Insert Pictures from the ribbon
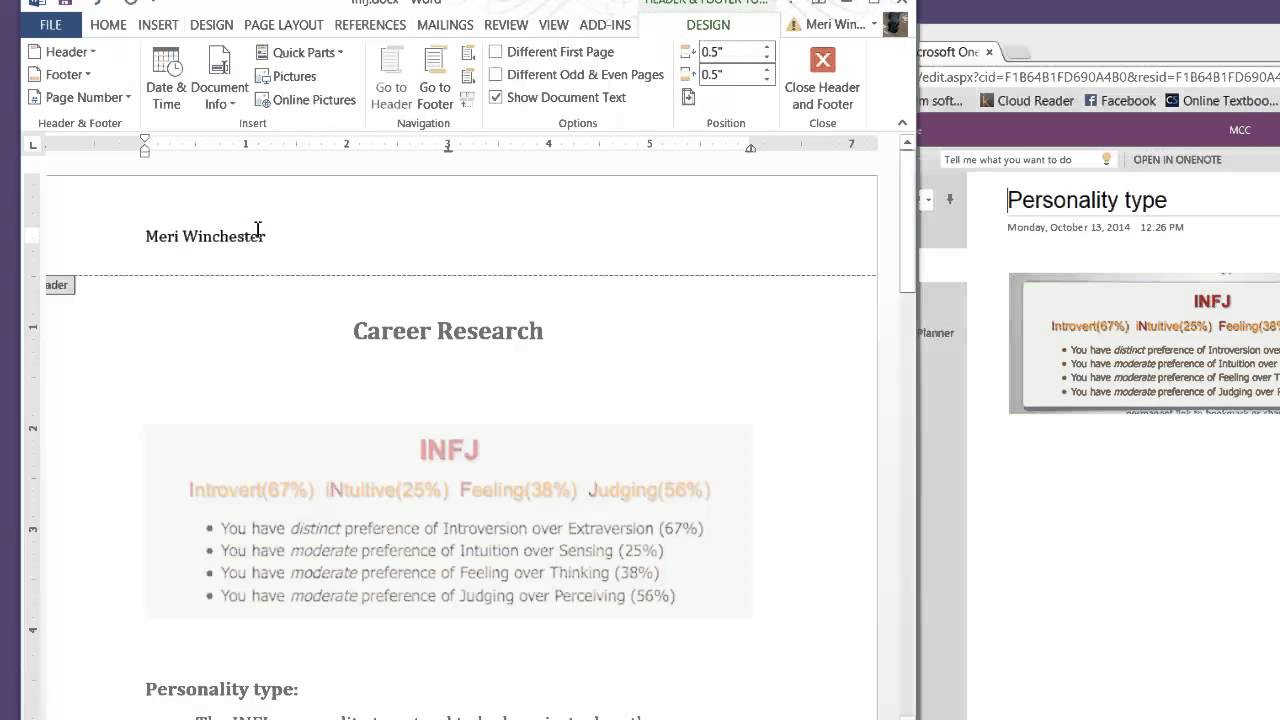The width and height of the screenshot is (1280, 720). coord(286,76)
